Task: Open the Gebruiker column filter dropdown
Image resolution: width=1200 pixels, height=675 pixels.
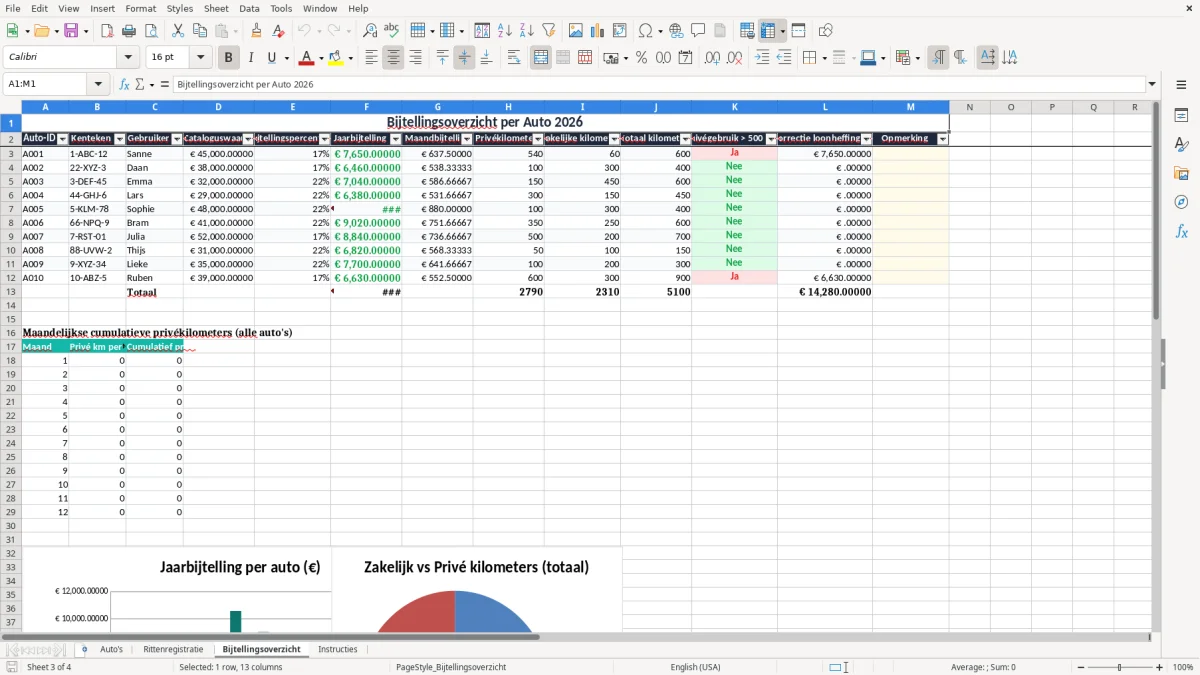Action: click(x=177, y=139)
